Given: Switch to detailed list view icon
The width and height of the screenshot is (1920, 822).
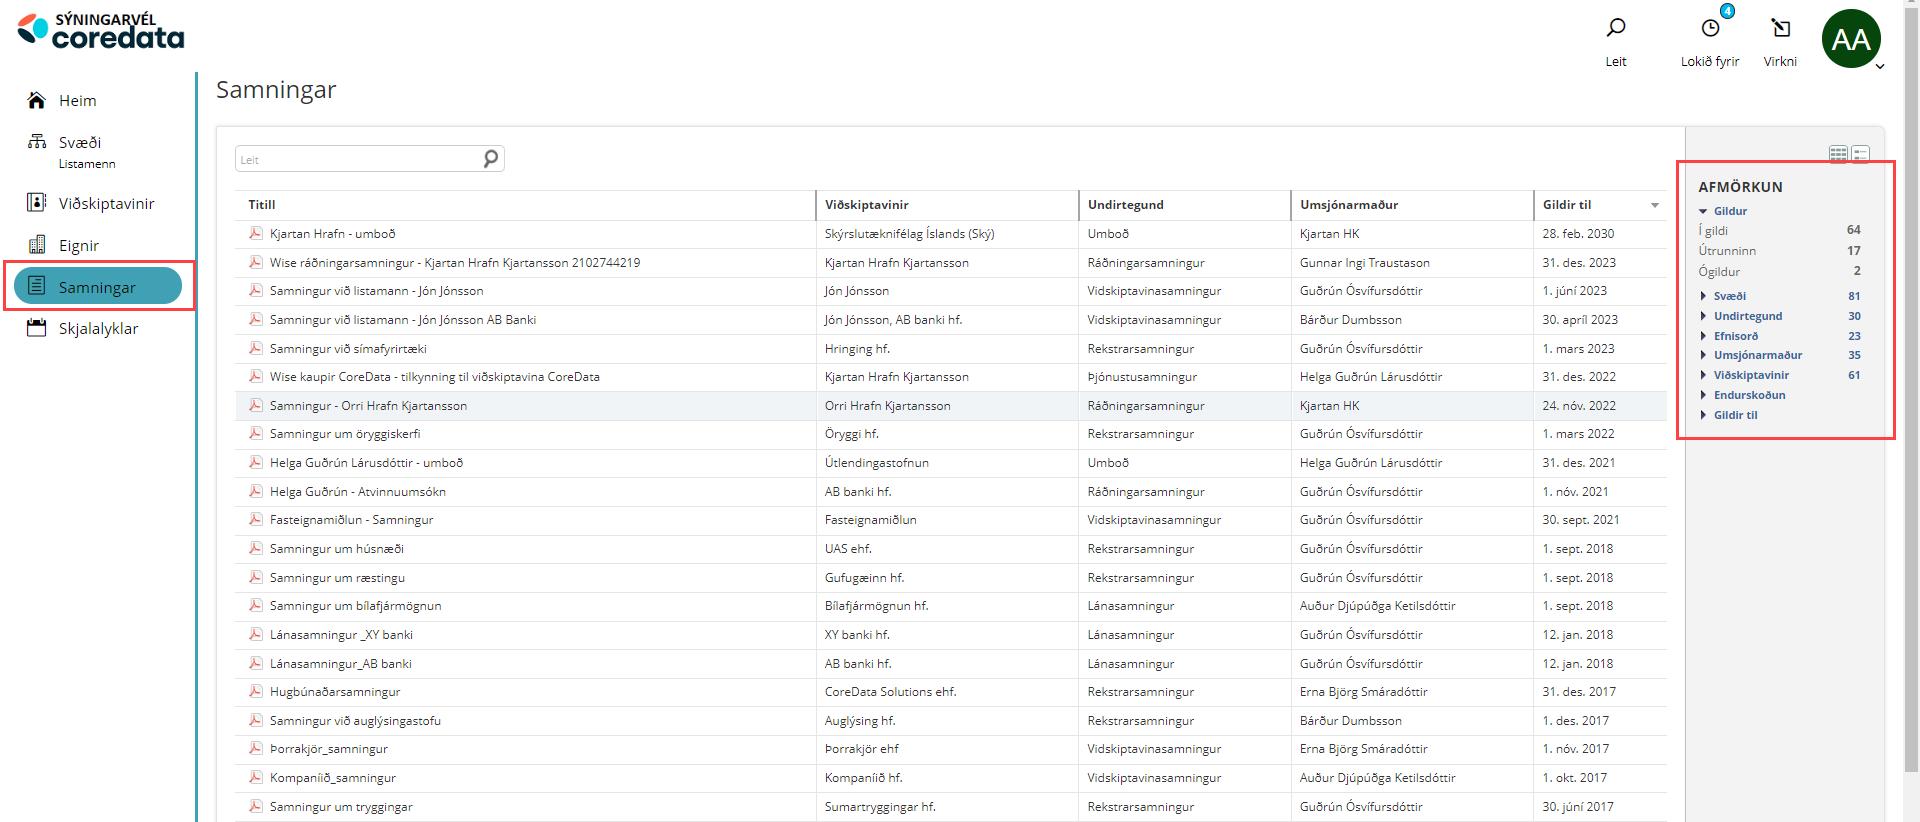Looking at the screenshot, I should click(x=1860, y=154).
